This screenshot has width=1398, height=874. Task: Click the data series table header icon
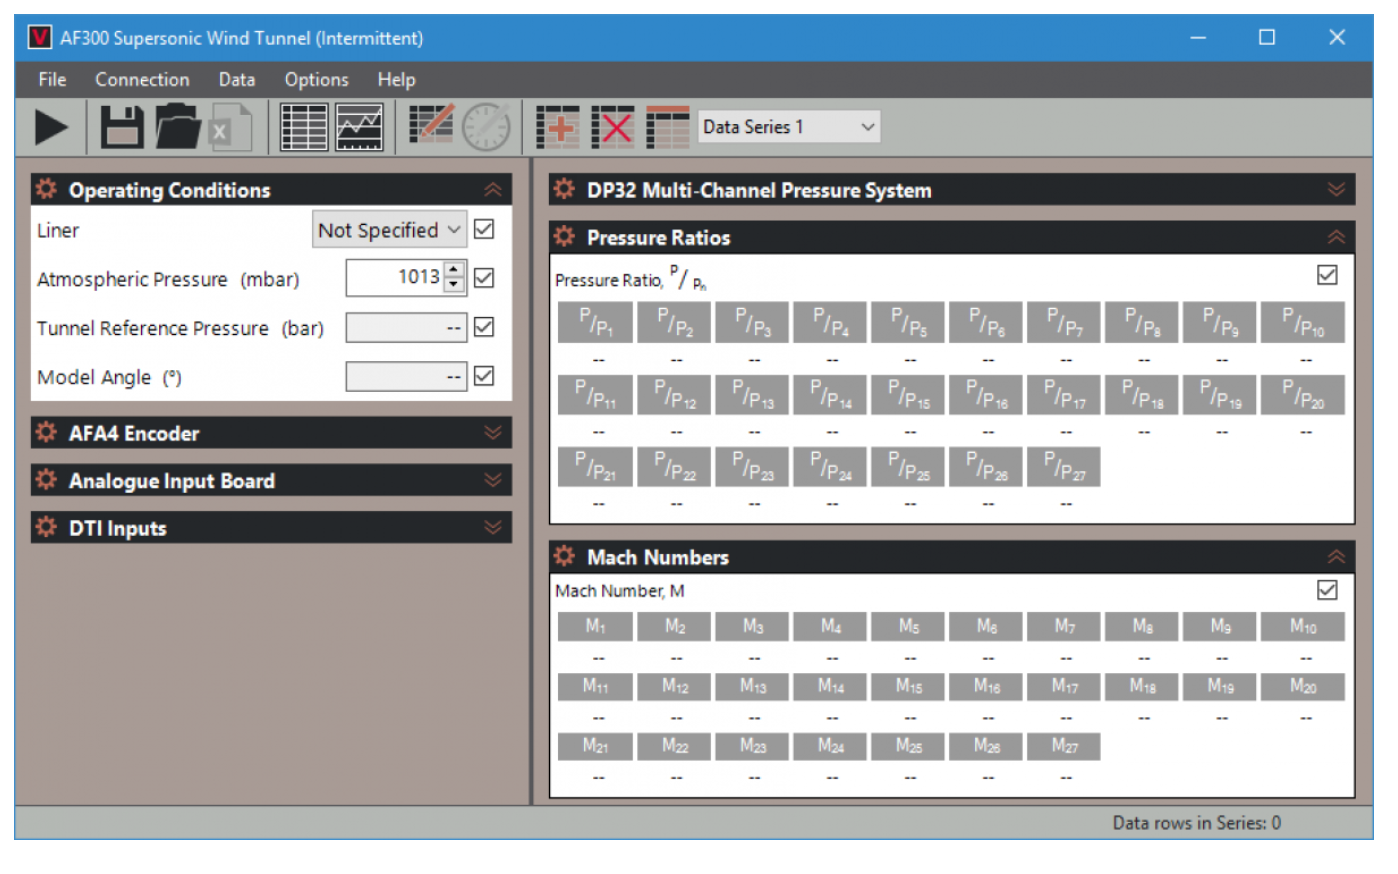[668, 127]
